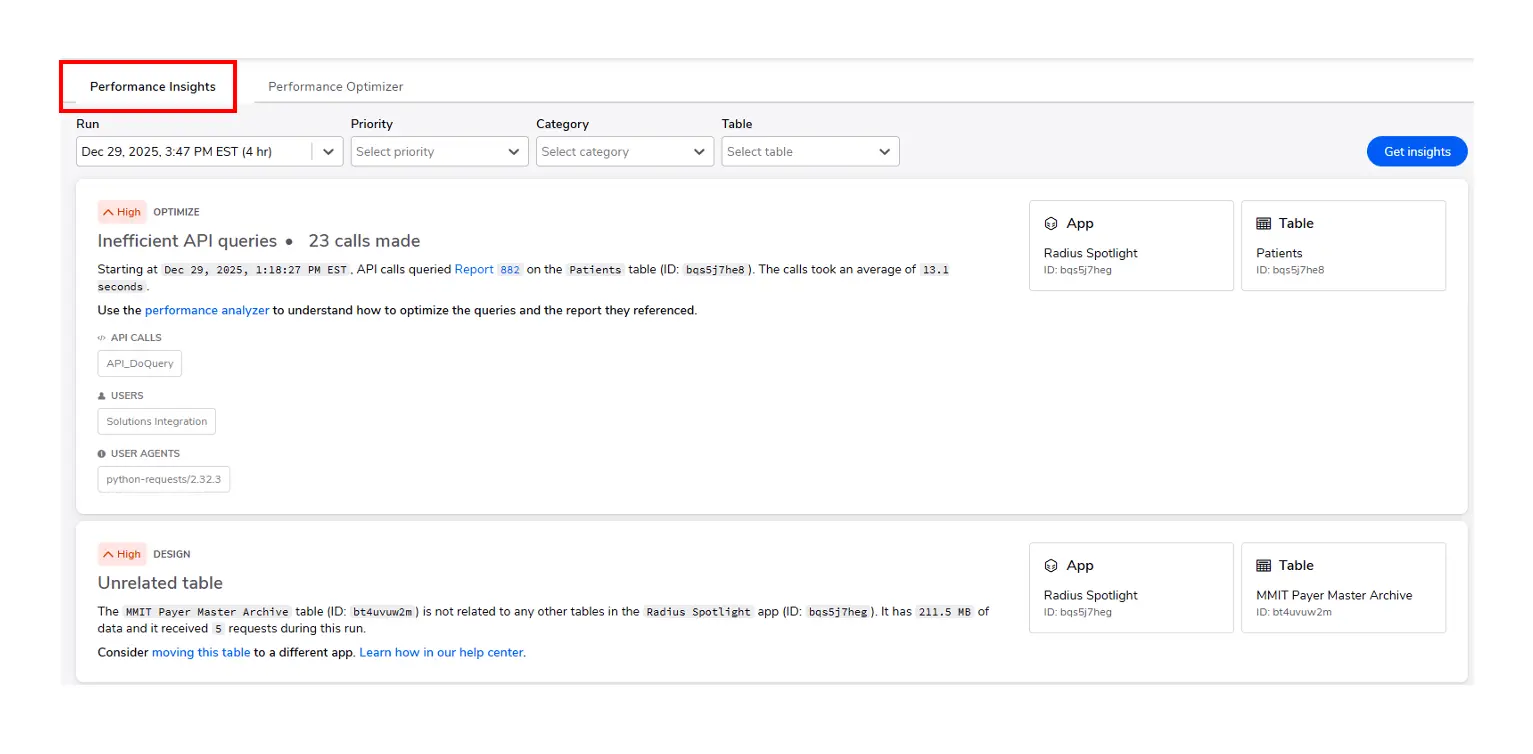This screenshot has width=1533, height=754.
Task: Select the API_DoQuery chip
Action: 139,363
